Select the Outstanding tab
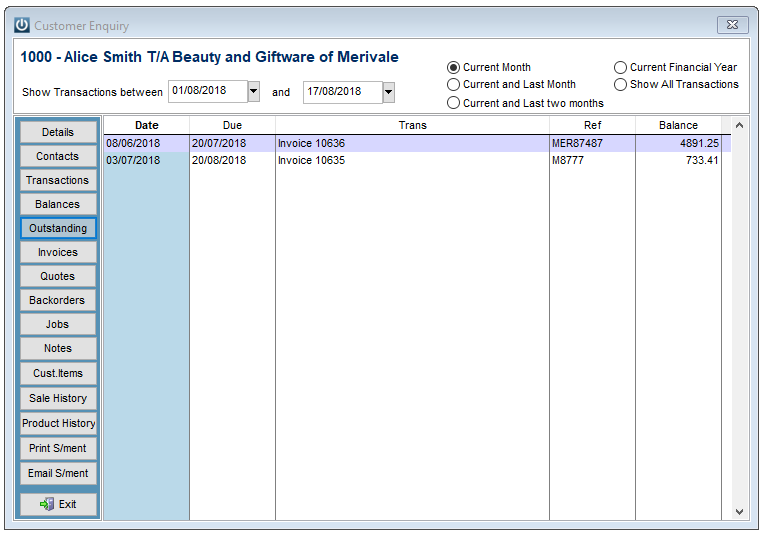The width and height of the screenshot is (764, 536). click(x=58, y=228)
